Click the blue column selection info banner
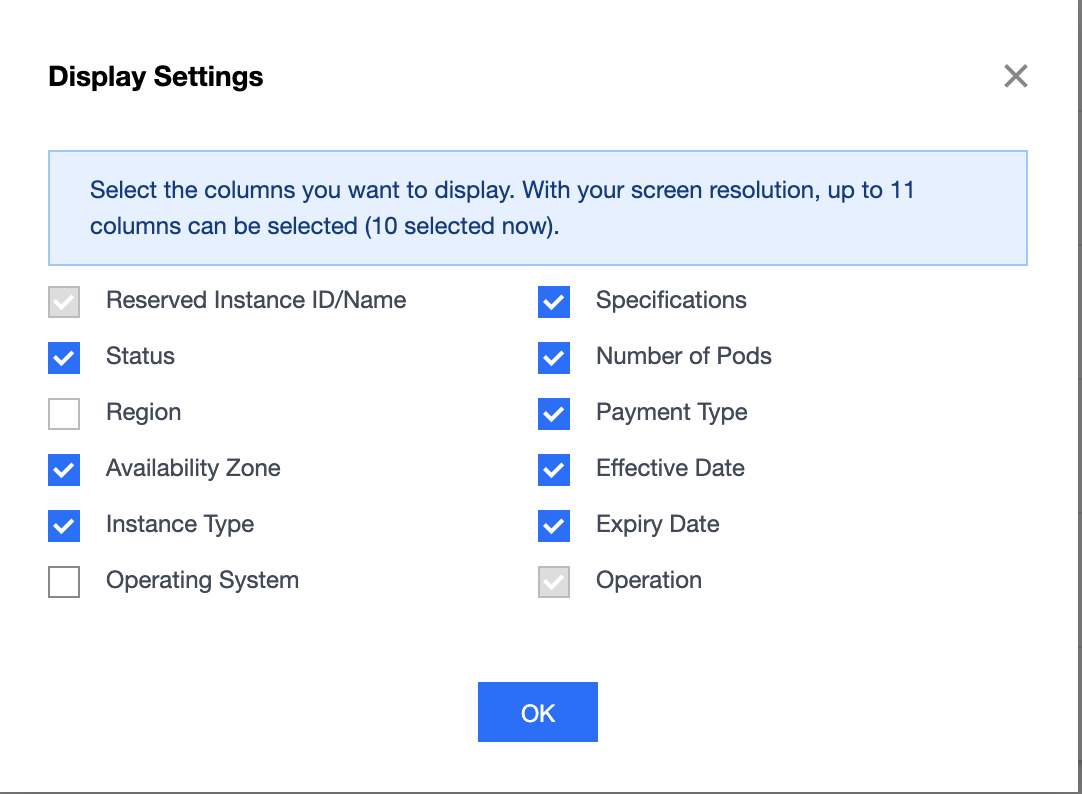Viewport: 1082px width, 794px height. tap(537, 208)
